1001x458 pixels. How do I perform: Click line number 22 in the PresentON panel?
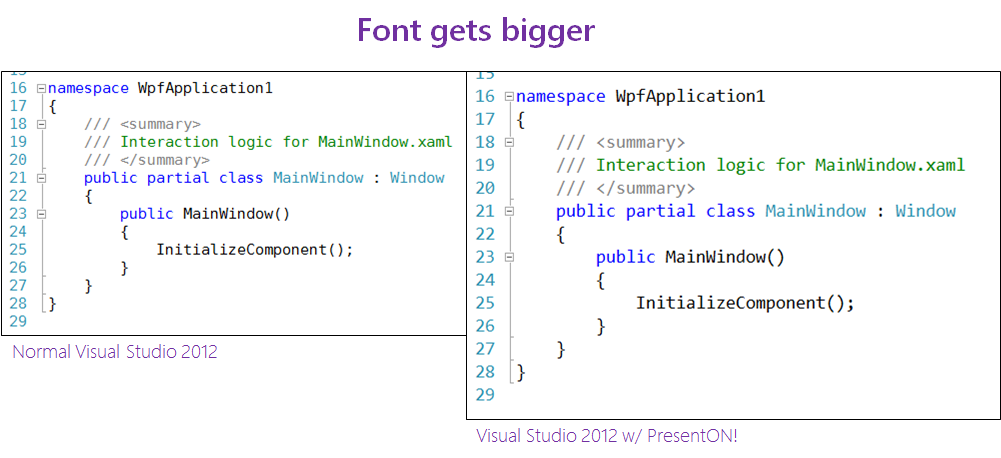(x=485, y=234)
